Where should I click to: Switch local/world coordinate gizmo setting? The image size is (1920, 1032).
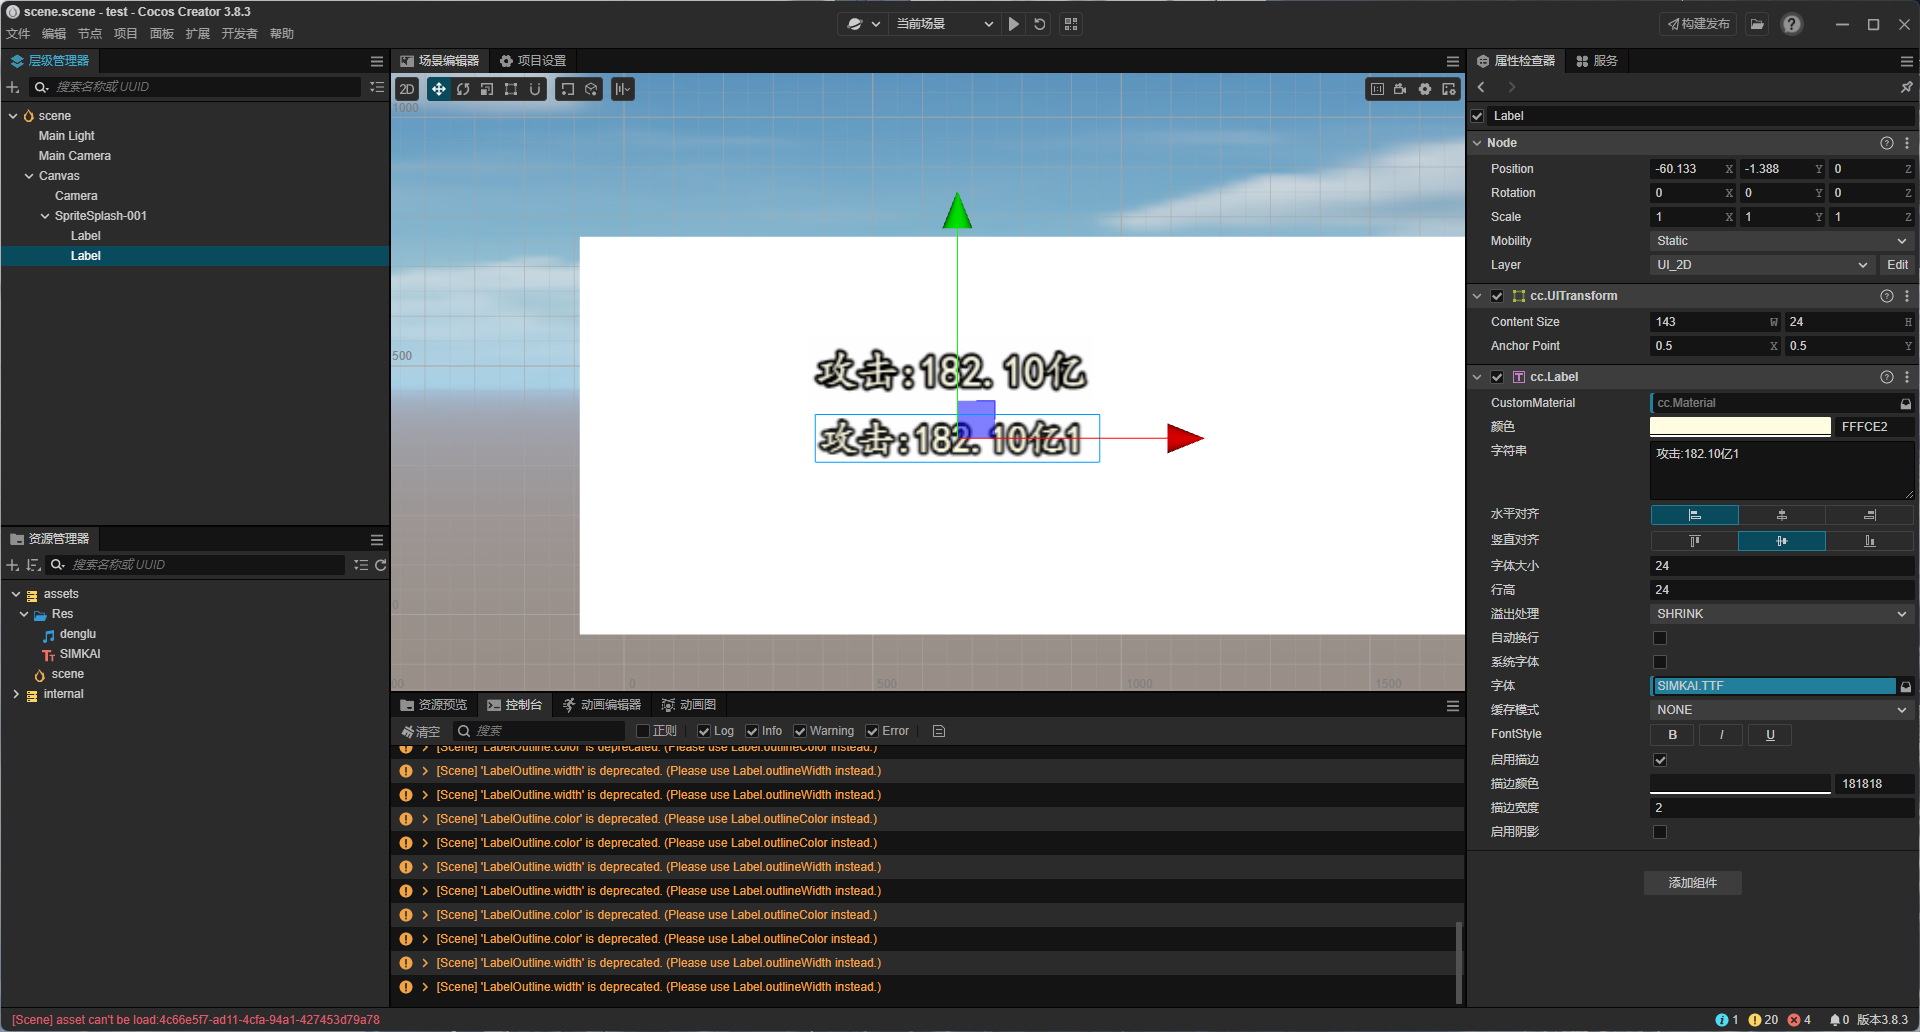[x=591, y=89]
